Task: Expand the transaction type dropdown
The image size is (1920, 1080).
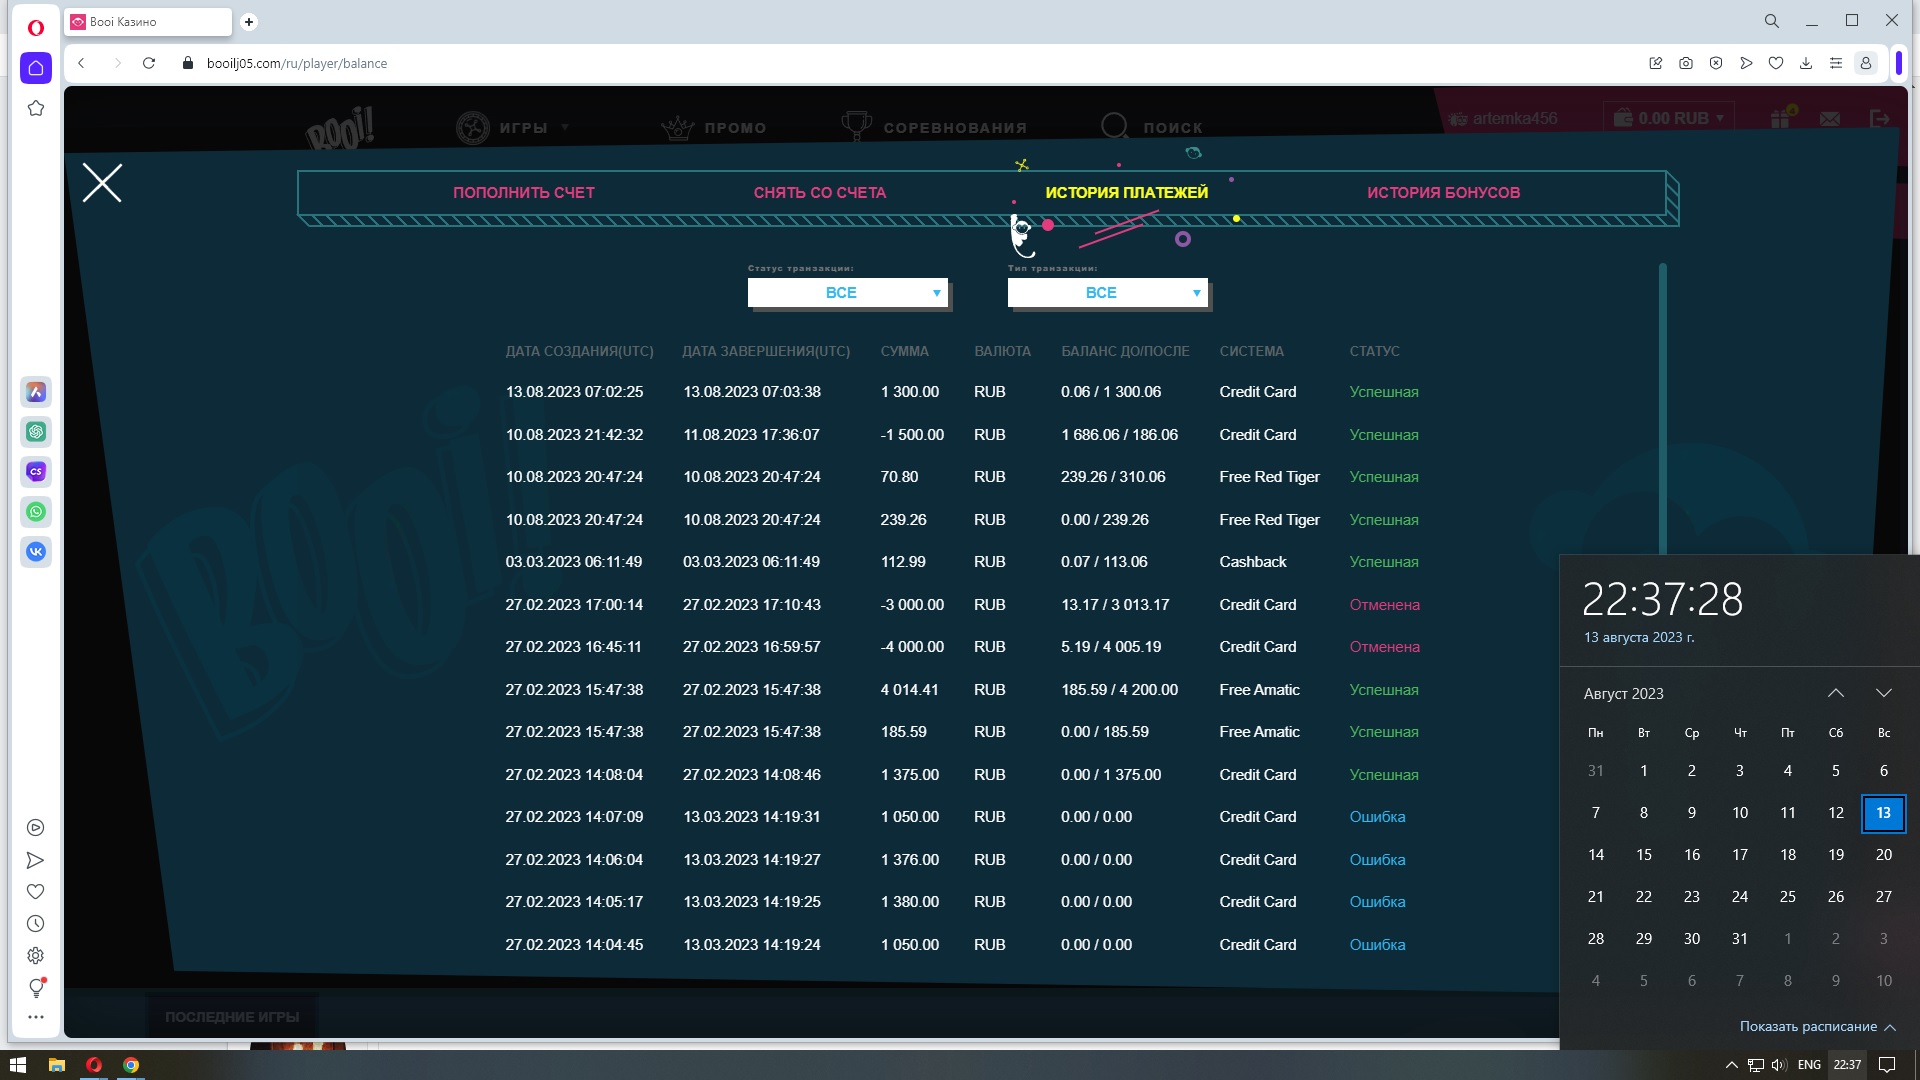Action: (1107, 293)
